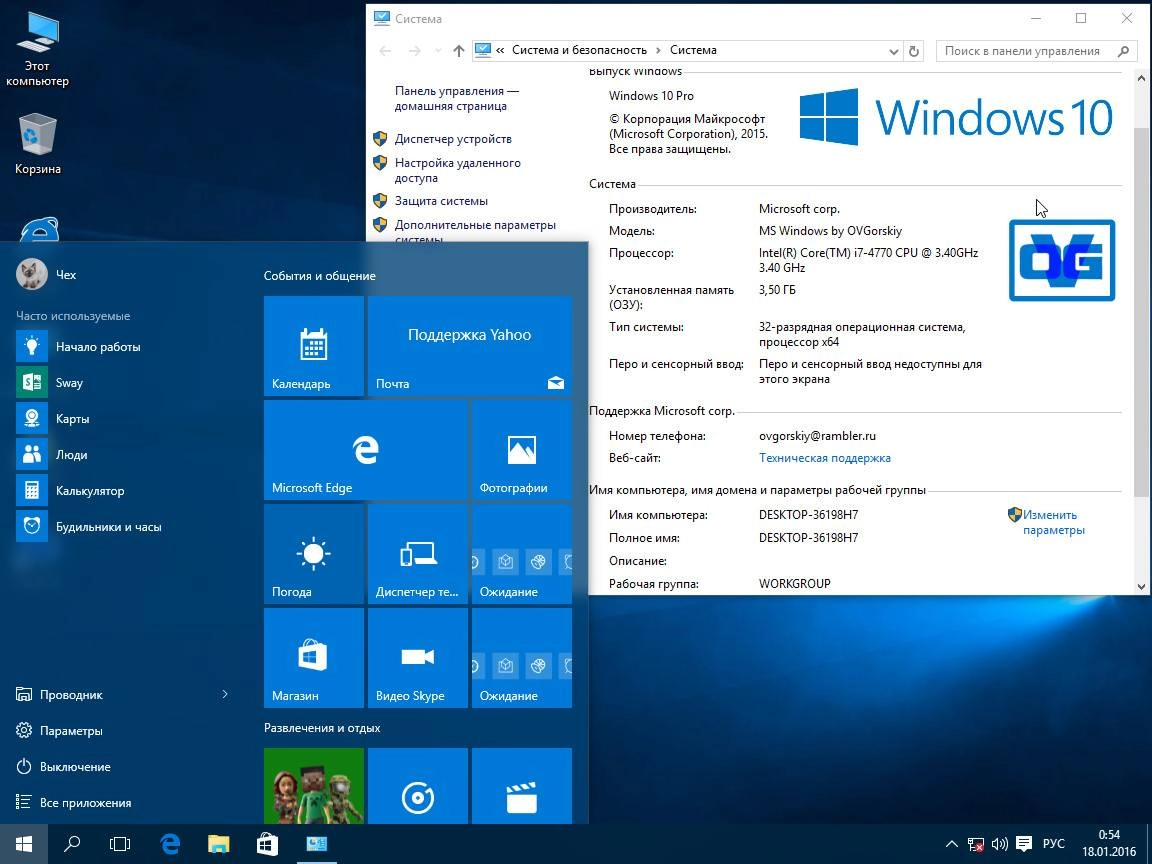Open the Магазин store tile
1152x864 pixels.
tap(314, 658)
